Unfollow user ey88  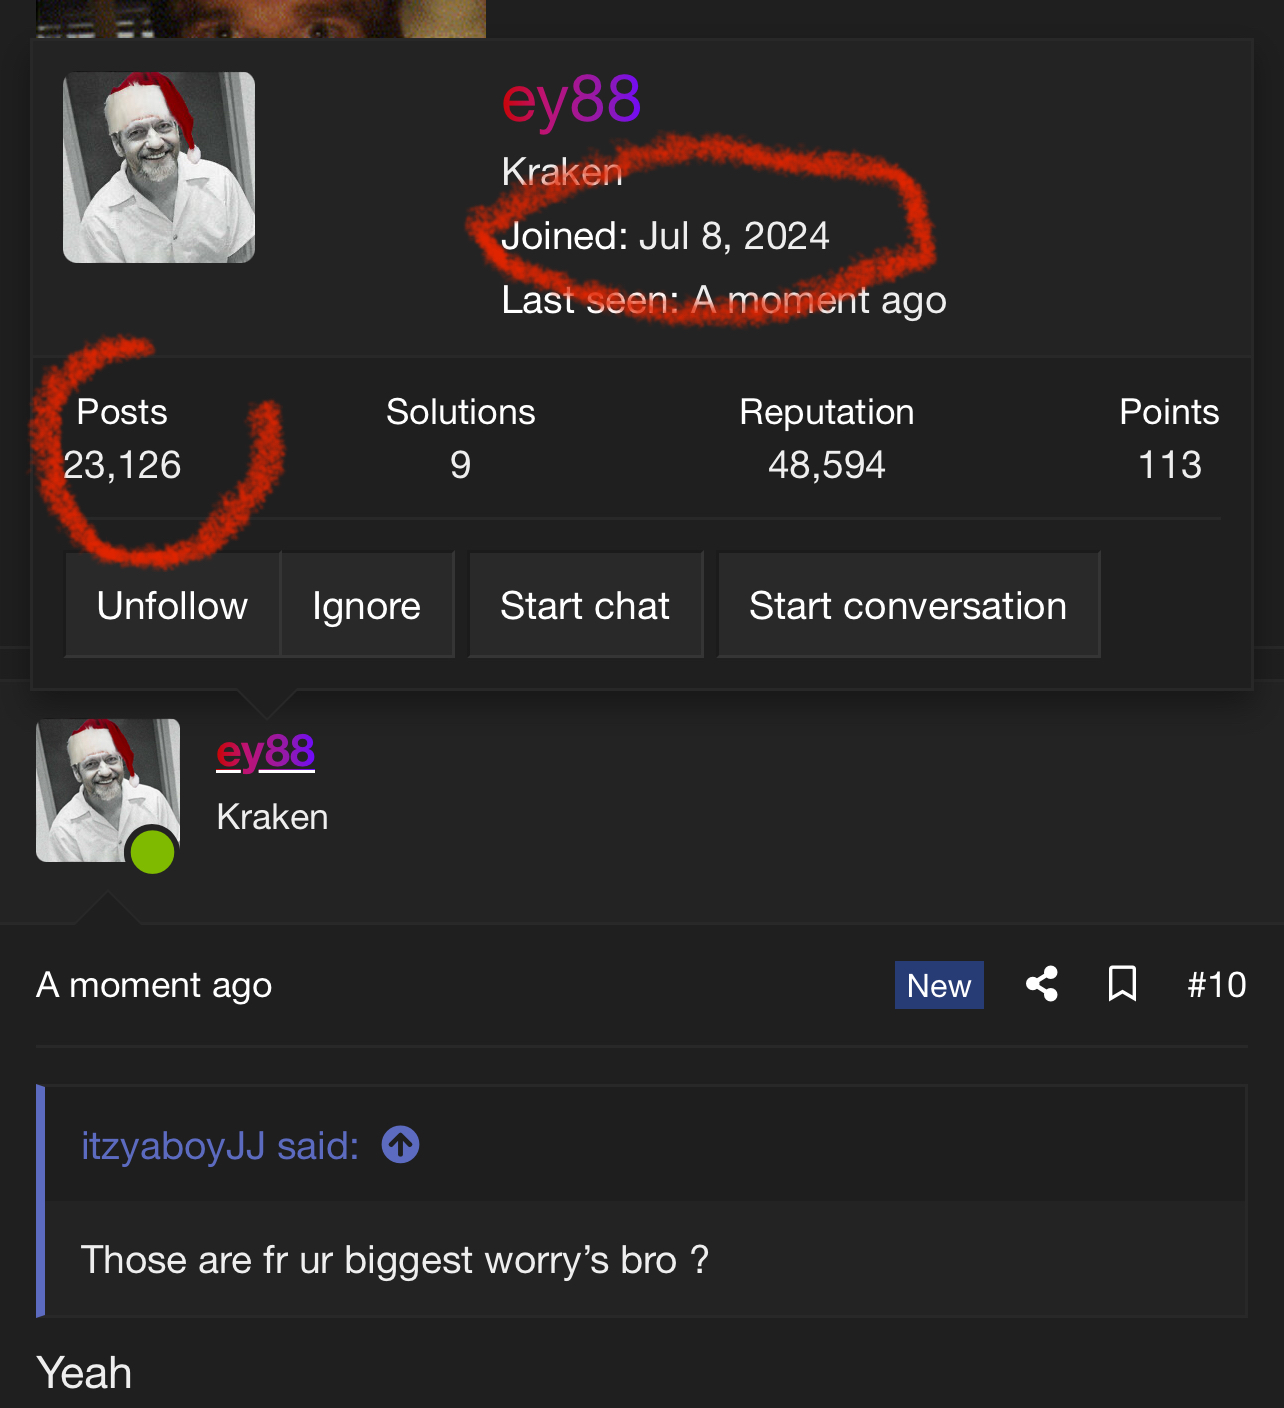172,605
